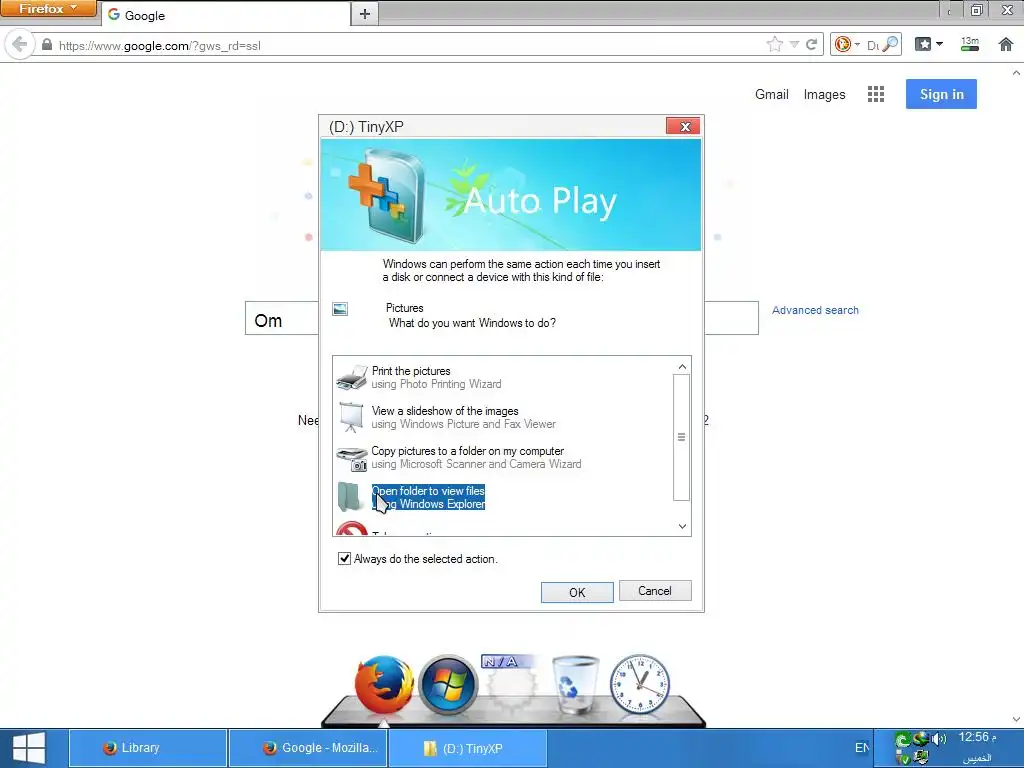This screenshot has width=1024, height=768.
Task: Click the printer icon in the list
Action: coord(351,377)
